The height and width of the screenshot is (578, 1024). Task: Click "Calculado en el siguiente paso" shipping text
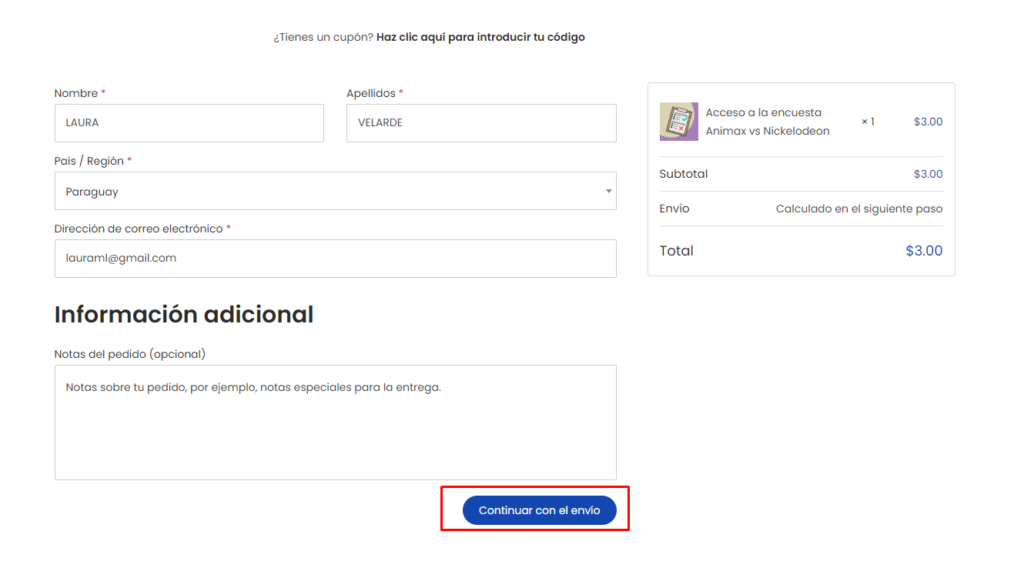858,209
